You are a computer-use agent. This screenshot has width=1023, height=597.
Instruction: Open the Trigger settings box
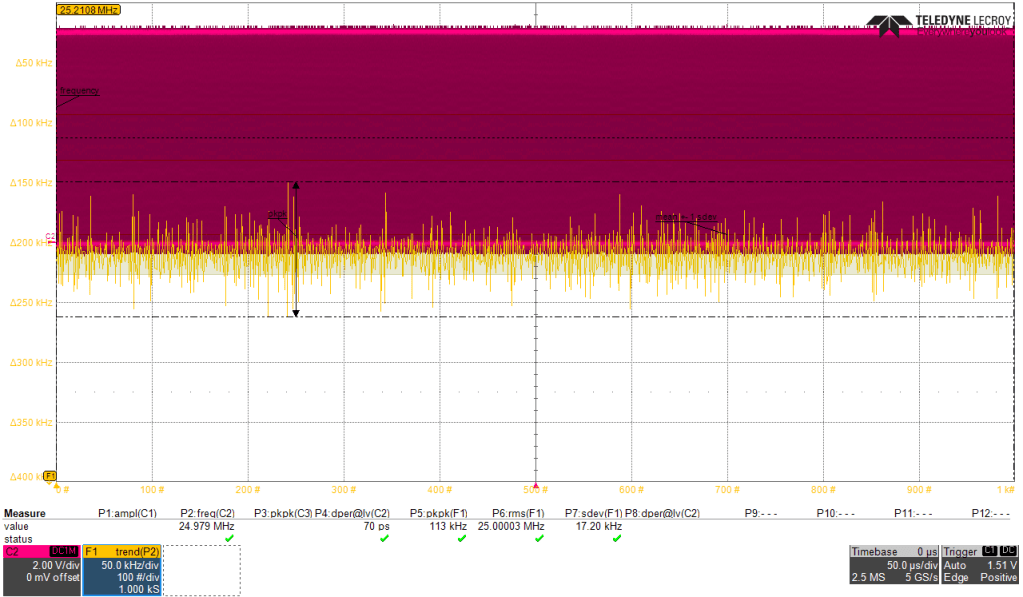pyautogui.click(x=980, y=564)
